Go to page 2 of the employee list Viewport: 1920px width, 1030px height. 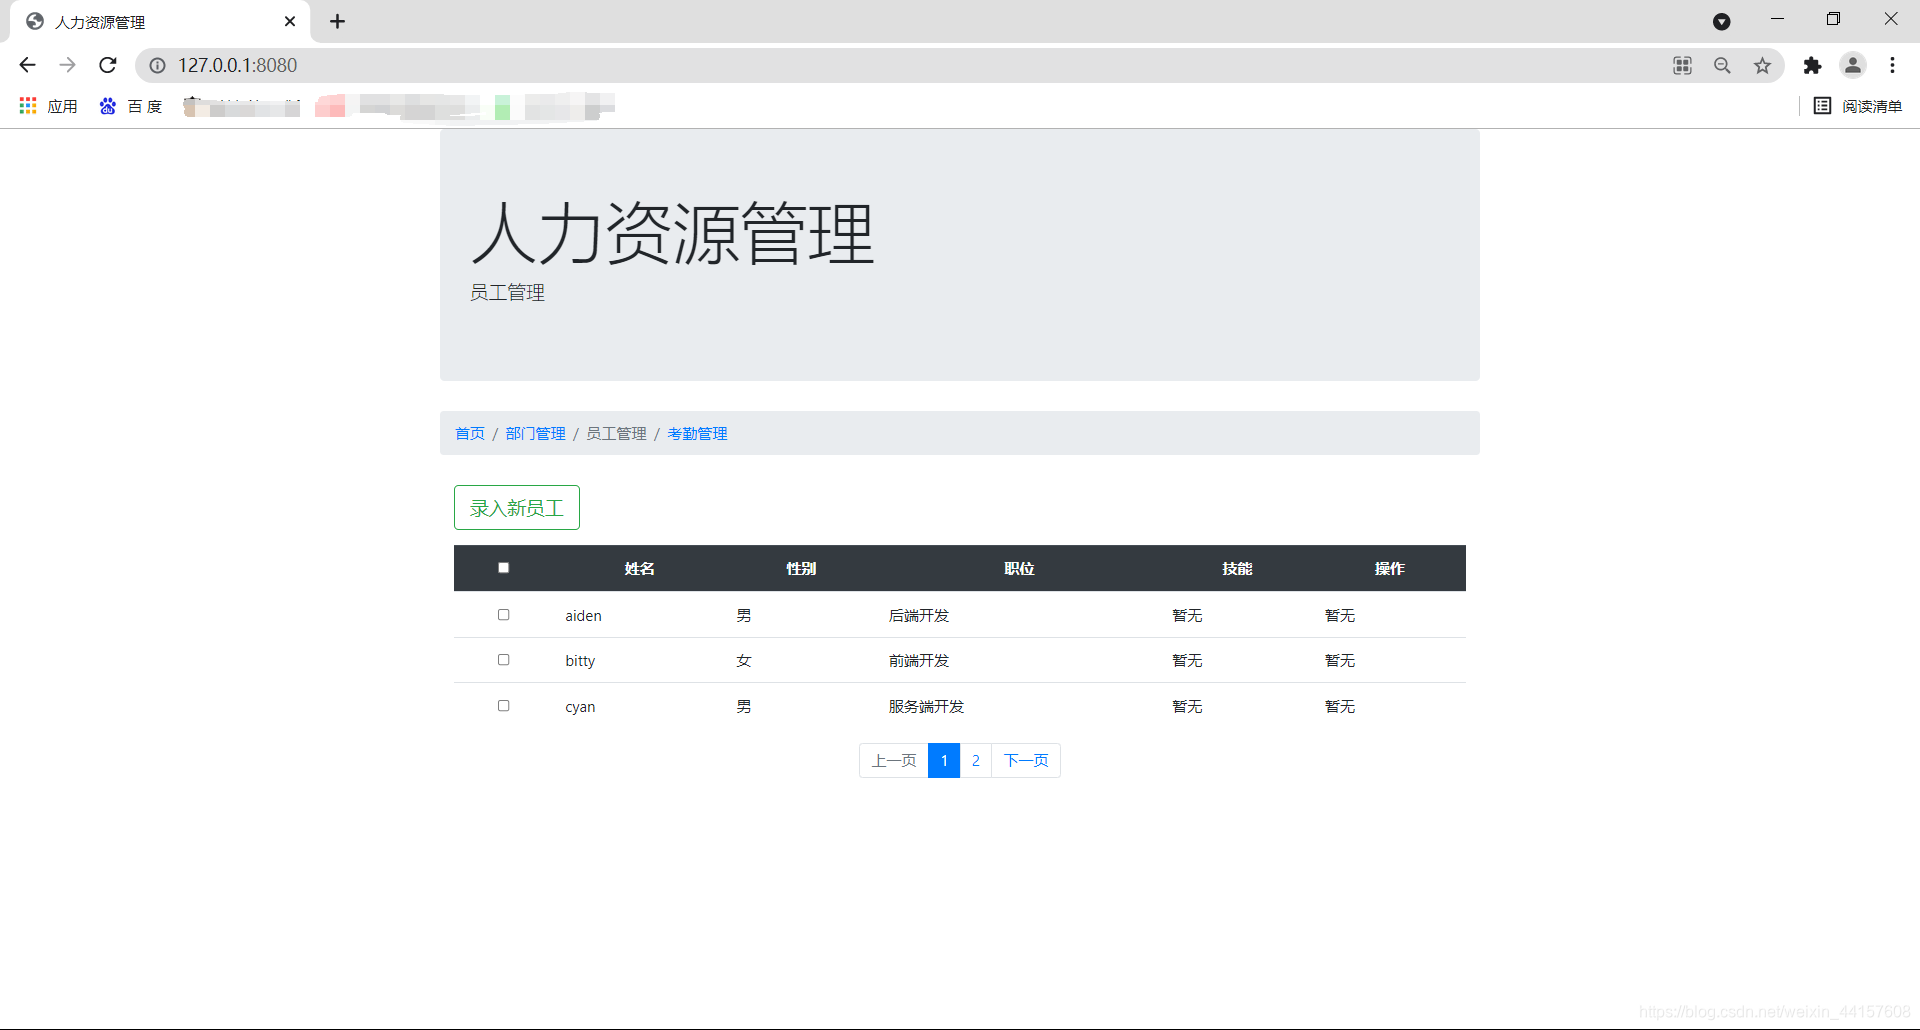coord(975,760)
